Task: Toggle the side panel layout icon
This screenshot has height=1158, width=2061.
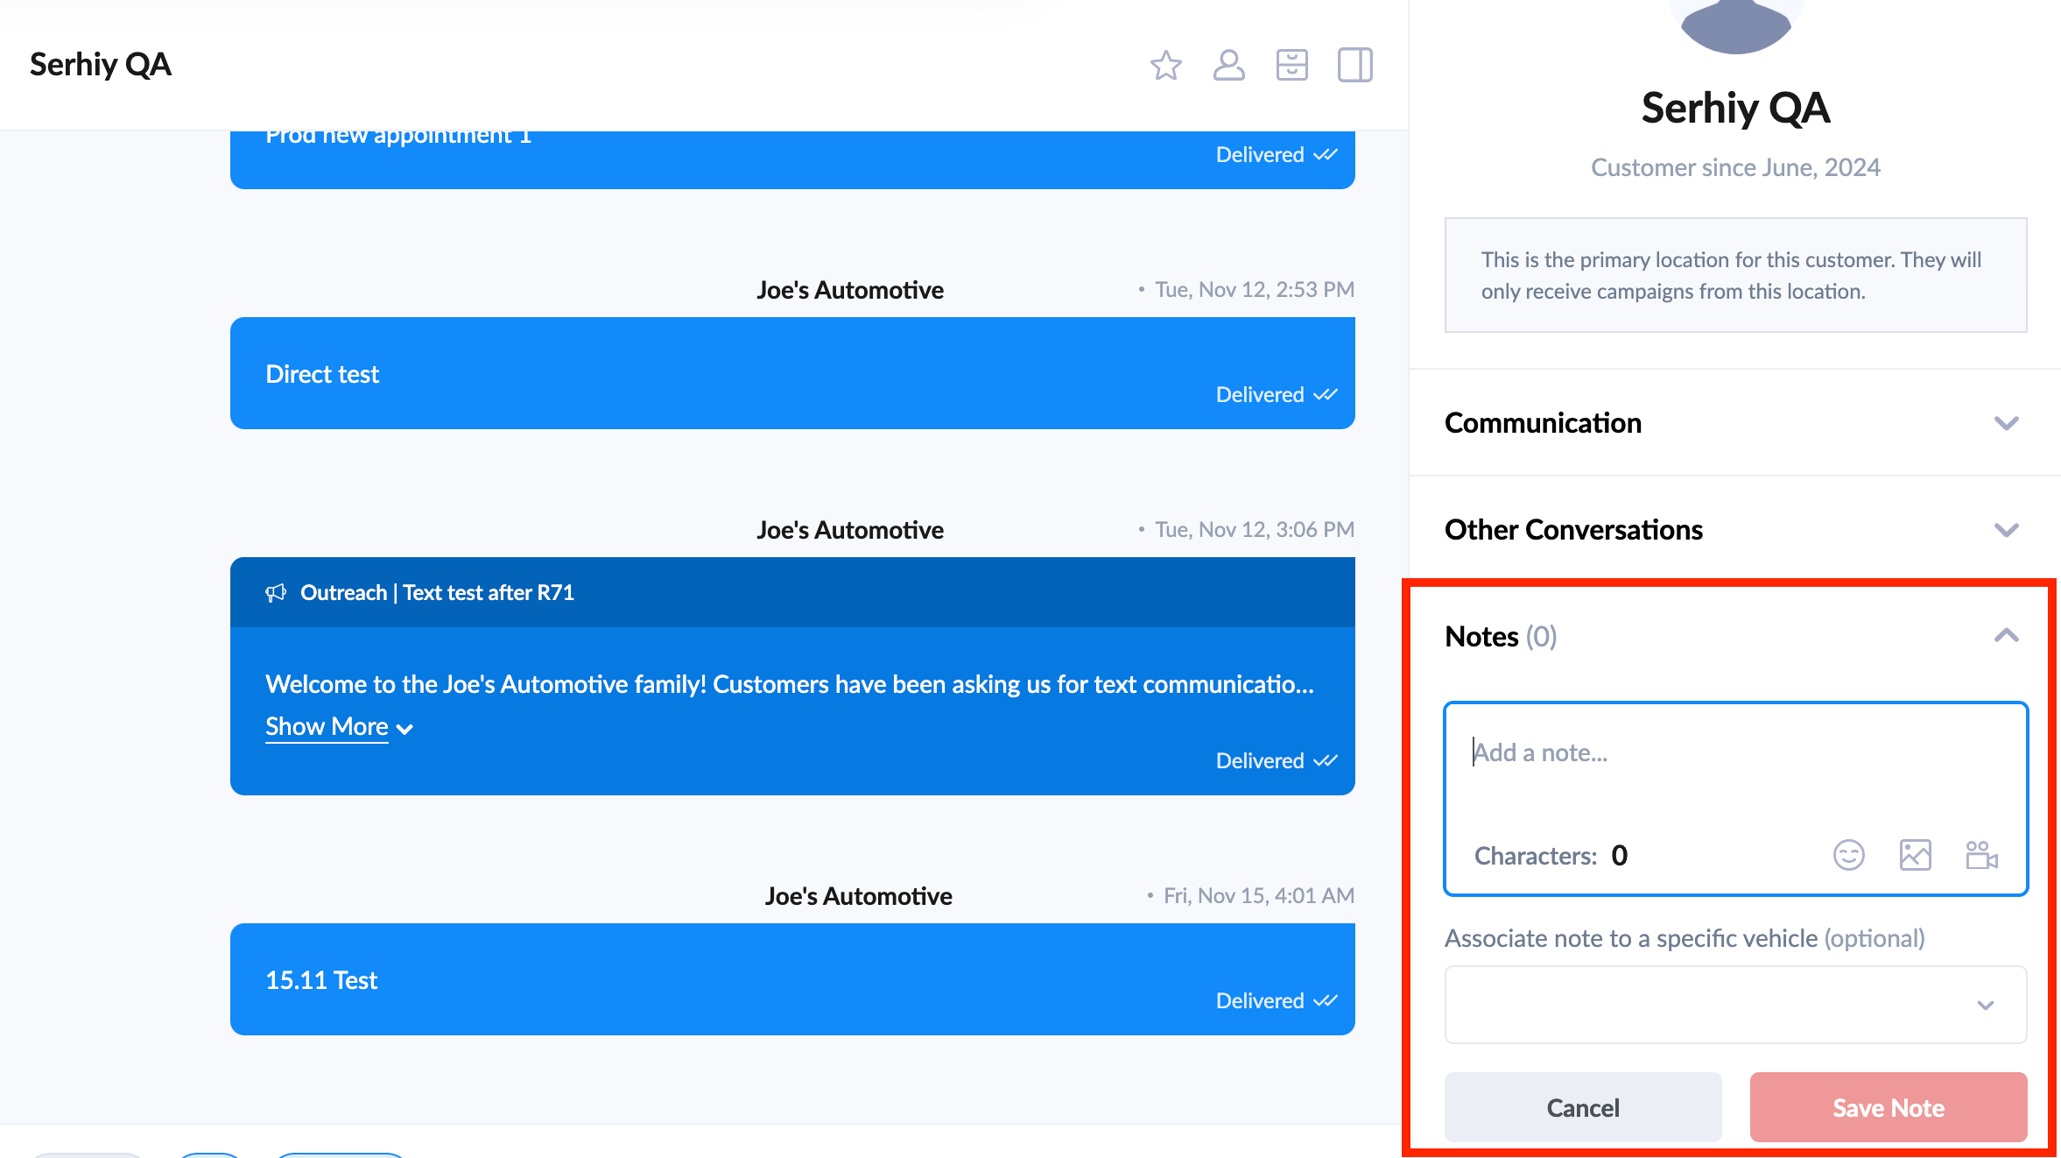Action: (x=1354, y=65)
